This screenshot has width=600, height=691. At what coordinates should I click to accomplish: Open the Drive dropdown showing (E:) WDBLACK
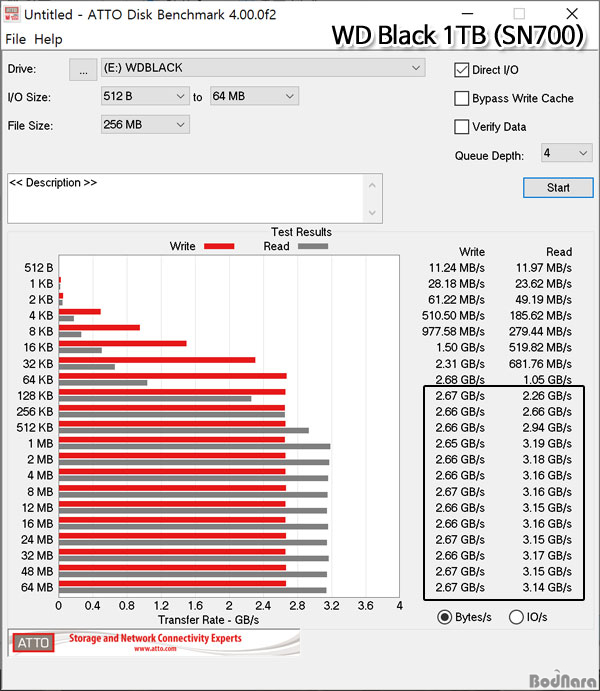pos(263,68)
